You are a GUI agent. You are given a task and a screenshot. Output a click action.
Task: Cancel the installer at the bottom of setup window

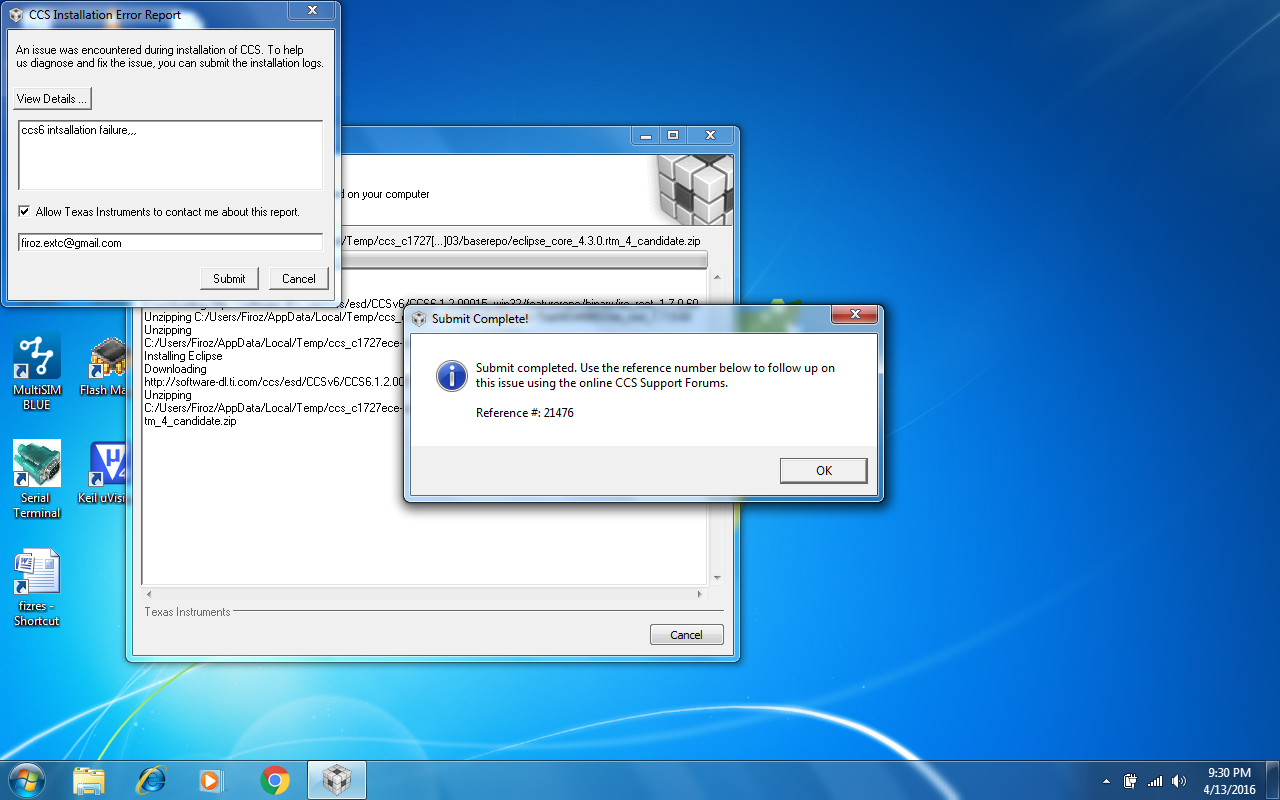(x=686, y=635)
